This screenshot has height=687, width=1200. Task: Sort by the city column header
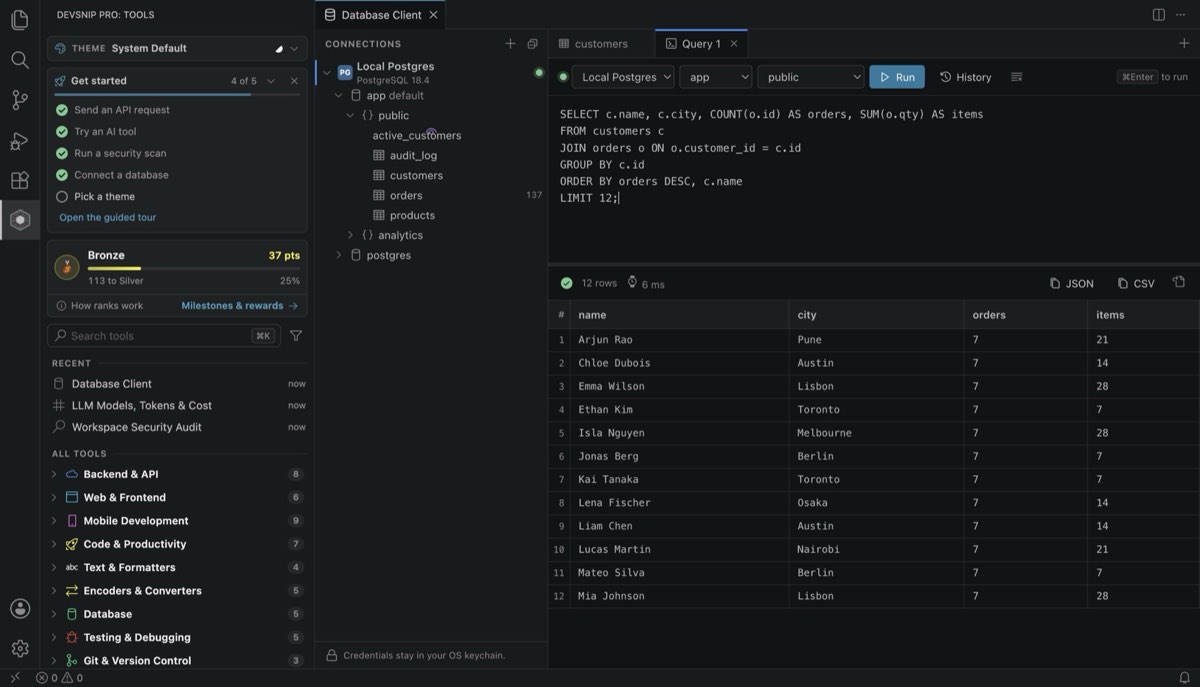[x=878, y=315]
